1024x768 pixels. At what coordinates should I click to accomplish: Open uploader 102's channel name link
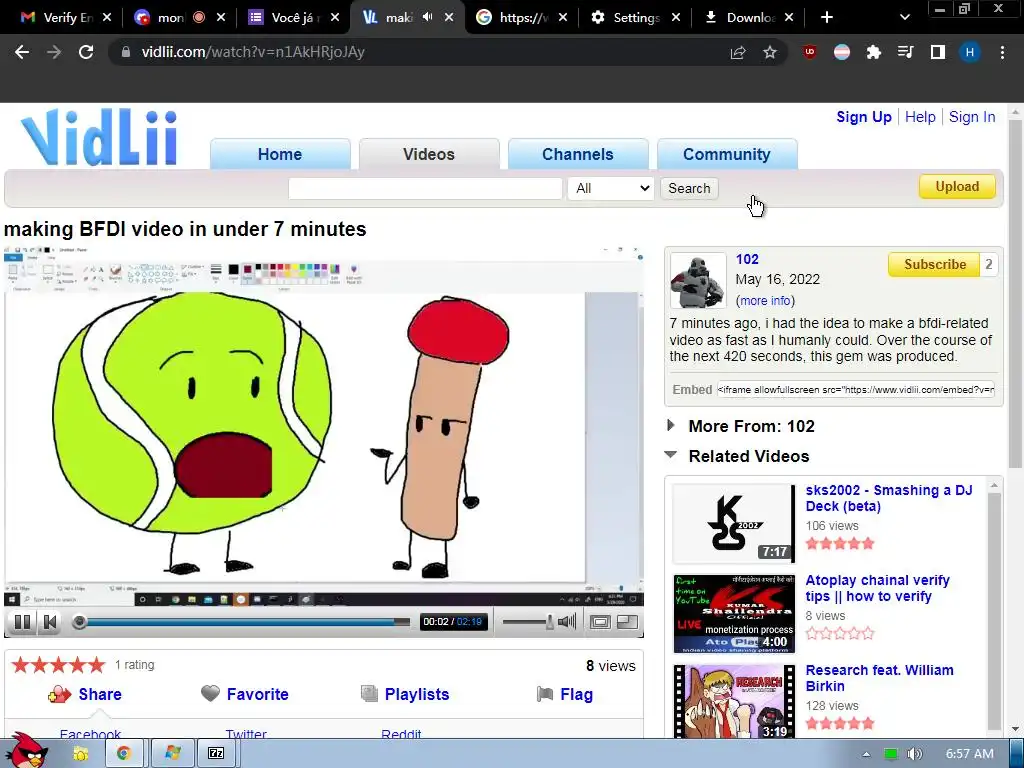(x=747, y=259)
